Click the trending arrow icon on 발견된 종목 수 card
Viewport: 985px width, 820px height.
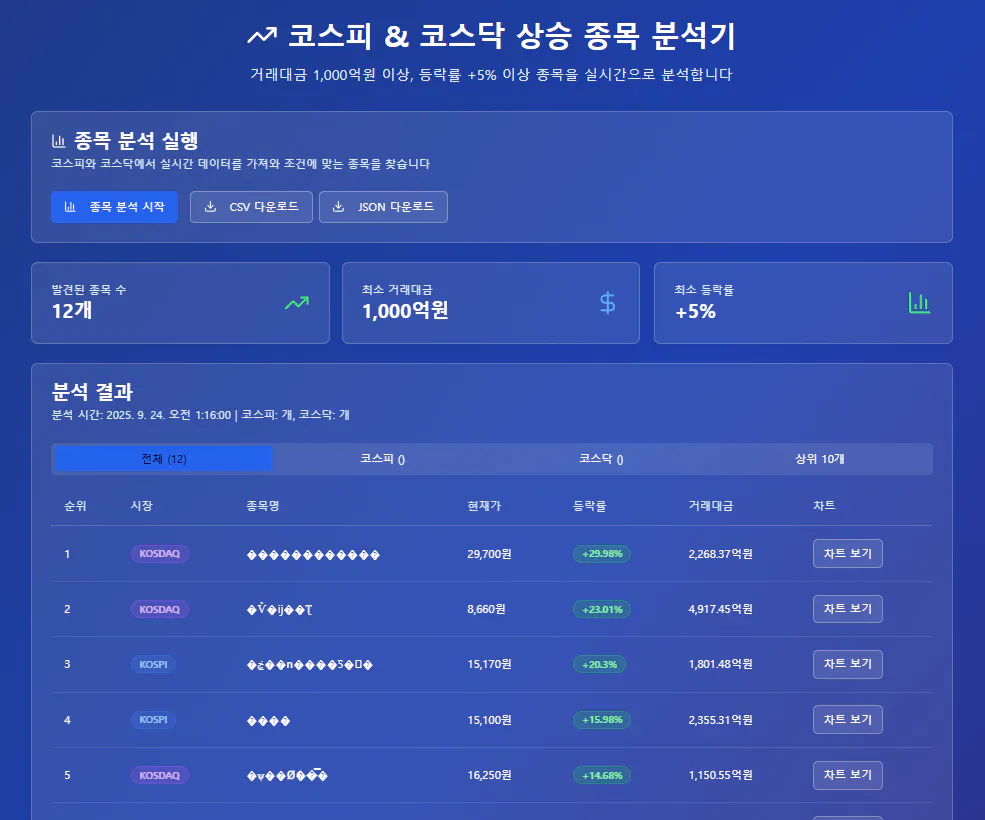[x=295, y=300]
